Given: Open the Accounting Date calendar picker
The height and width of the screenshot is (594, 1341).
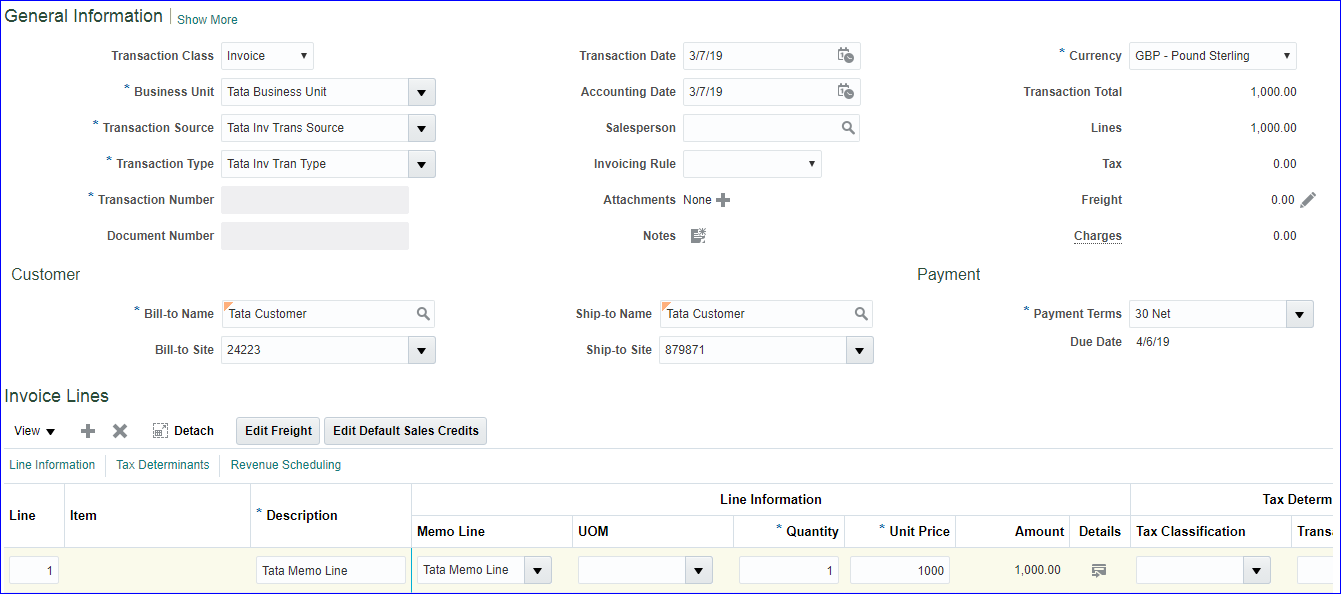Looking at the screenshot, I should coord(845,92).
